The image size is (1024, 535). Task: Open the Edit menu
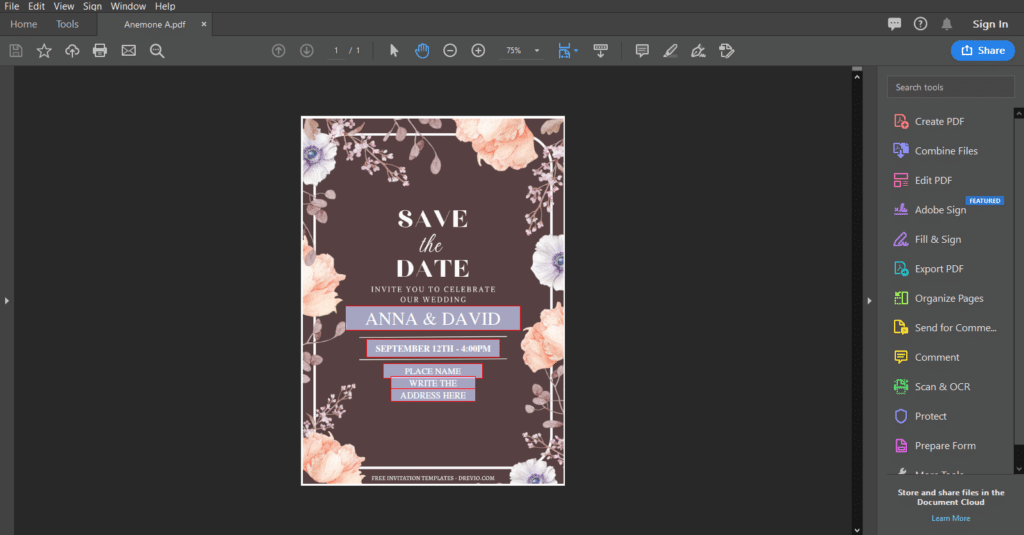(37, 6)
